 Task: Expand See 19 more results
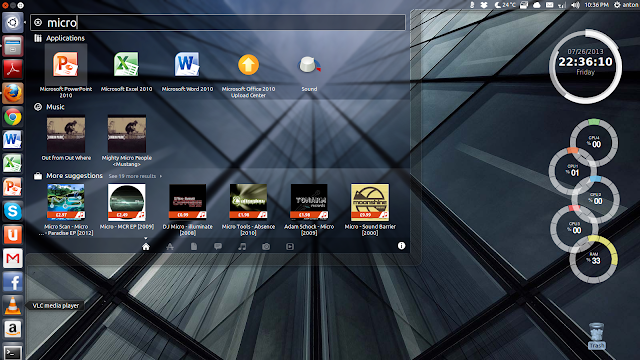click(135, 176)
